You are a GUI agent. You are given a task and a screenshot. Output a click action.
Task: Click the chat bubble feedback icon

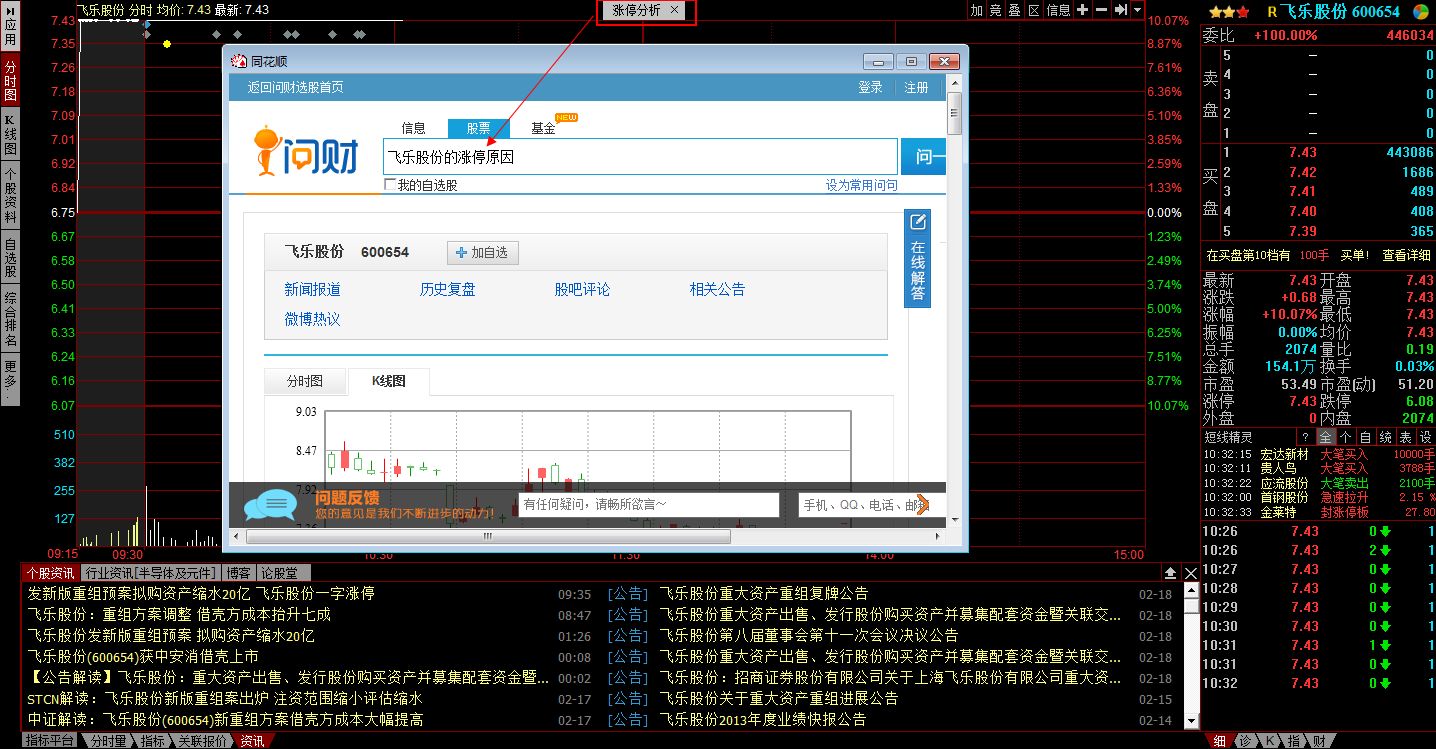pos(269,506)
